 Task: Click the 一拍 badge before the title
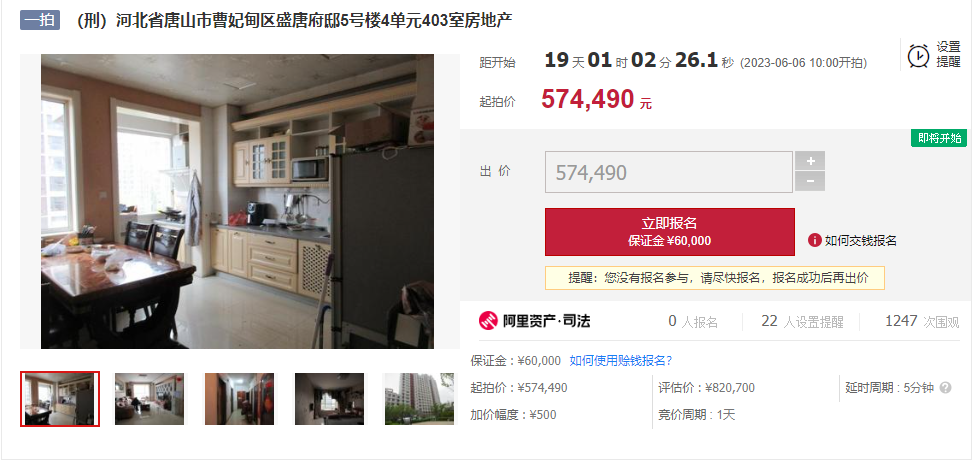(40, 20)
